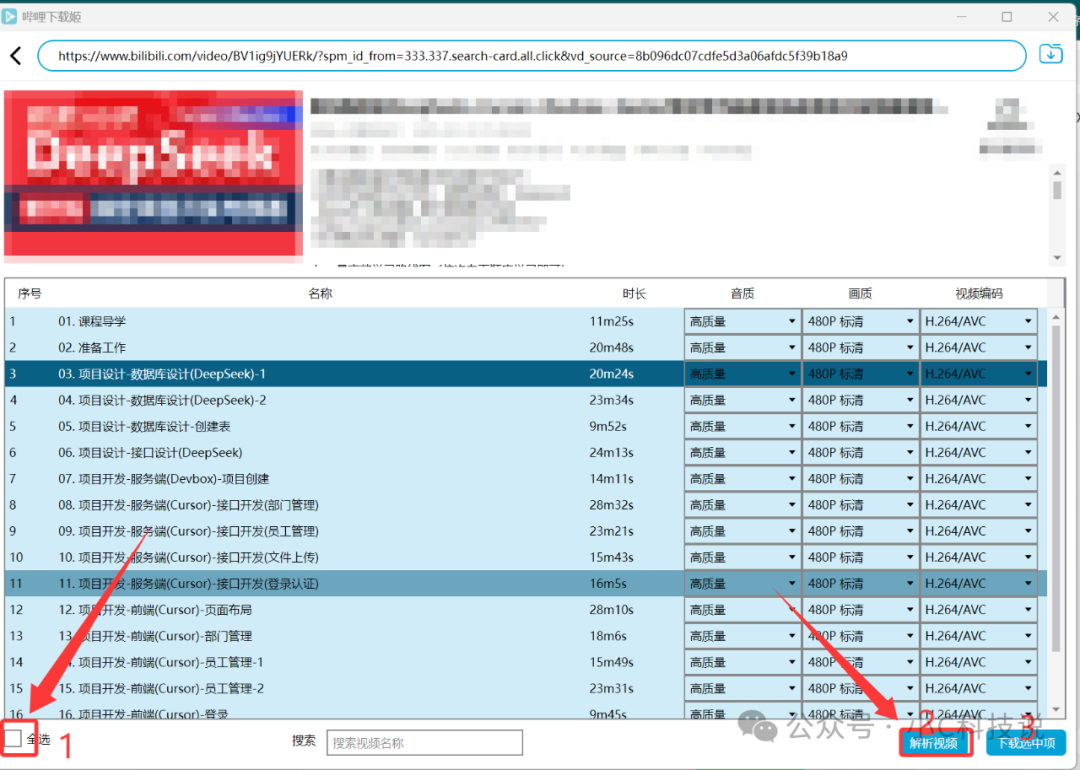Image resolution: width=1080 pixels, height=770 pixels.
Task: Click the 28m32s duration cell
Action: click(x=611, y=504)
